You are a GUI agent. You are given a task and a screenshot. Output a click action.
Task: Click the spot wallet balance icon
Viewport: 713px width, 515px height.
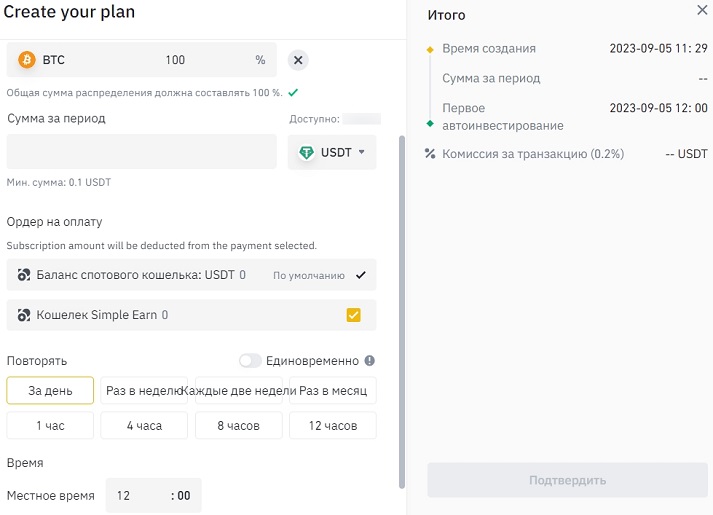pos(24,274)
